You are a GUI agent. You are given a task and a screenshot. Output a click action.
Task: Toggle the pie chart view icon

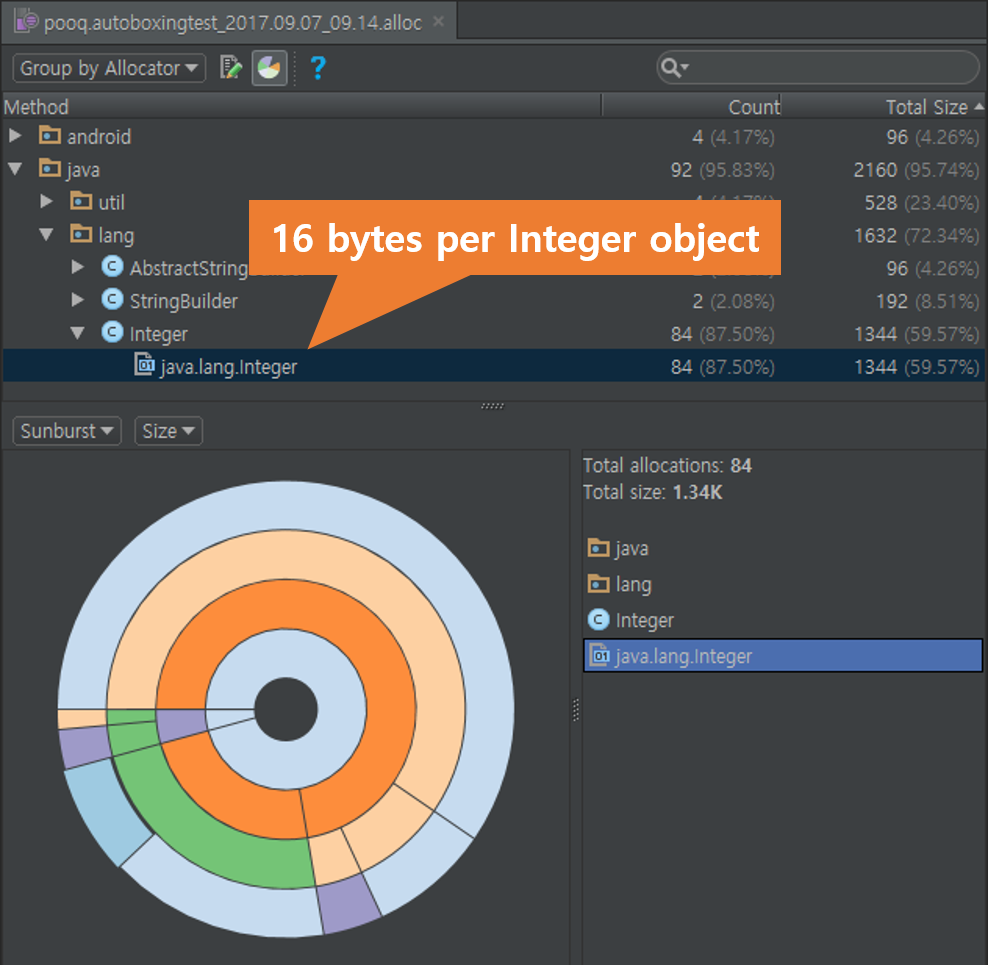[x=269, y=68]
